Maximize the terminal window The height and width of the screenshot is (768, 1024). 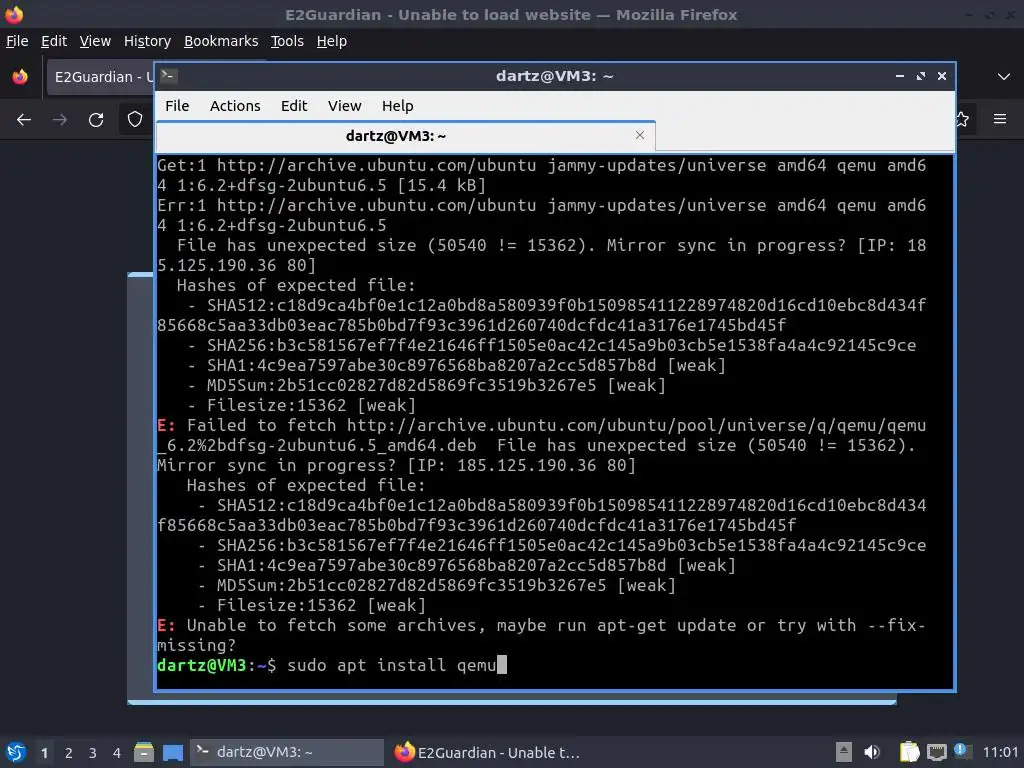point(921,76)
